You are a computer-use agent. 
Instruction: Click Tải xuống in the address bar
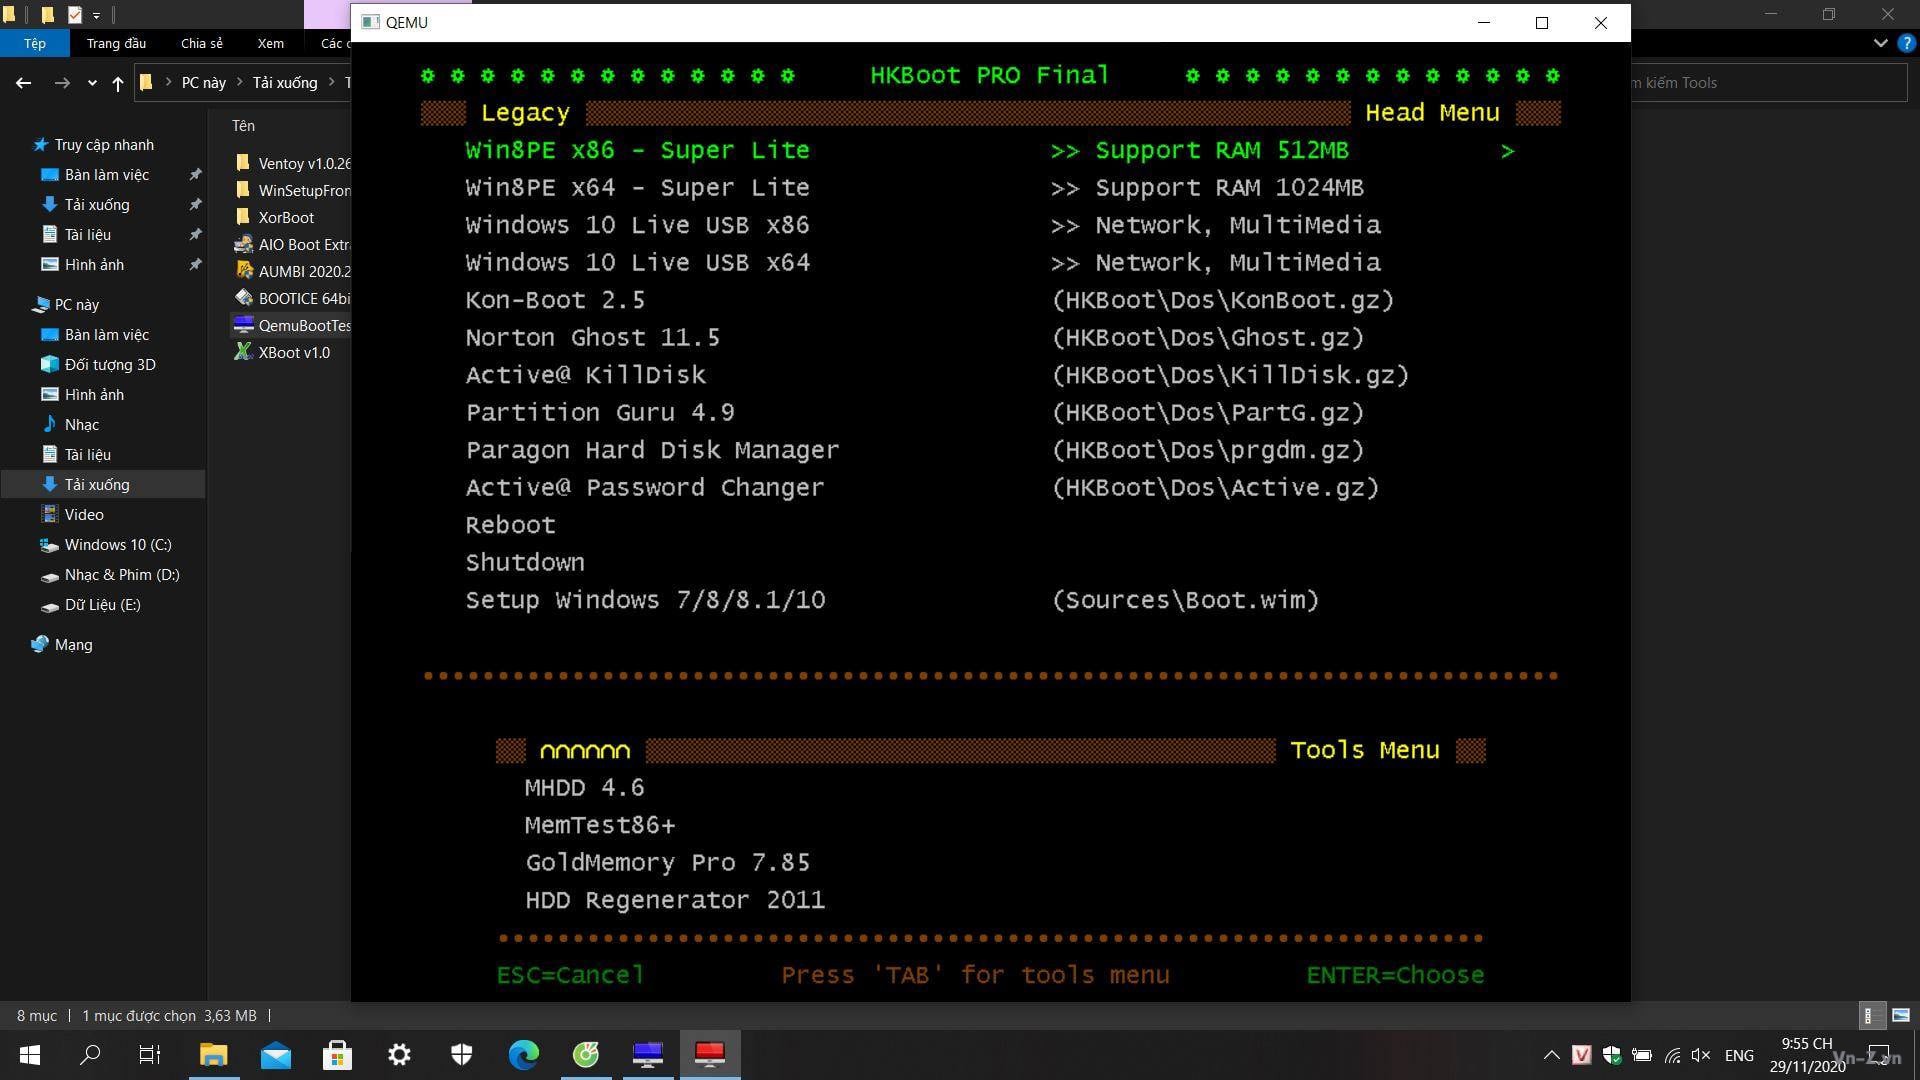(x=285, y=83)
